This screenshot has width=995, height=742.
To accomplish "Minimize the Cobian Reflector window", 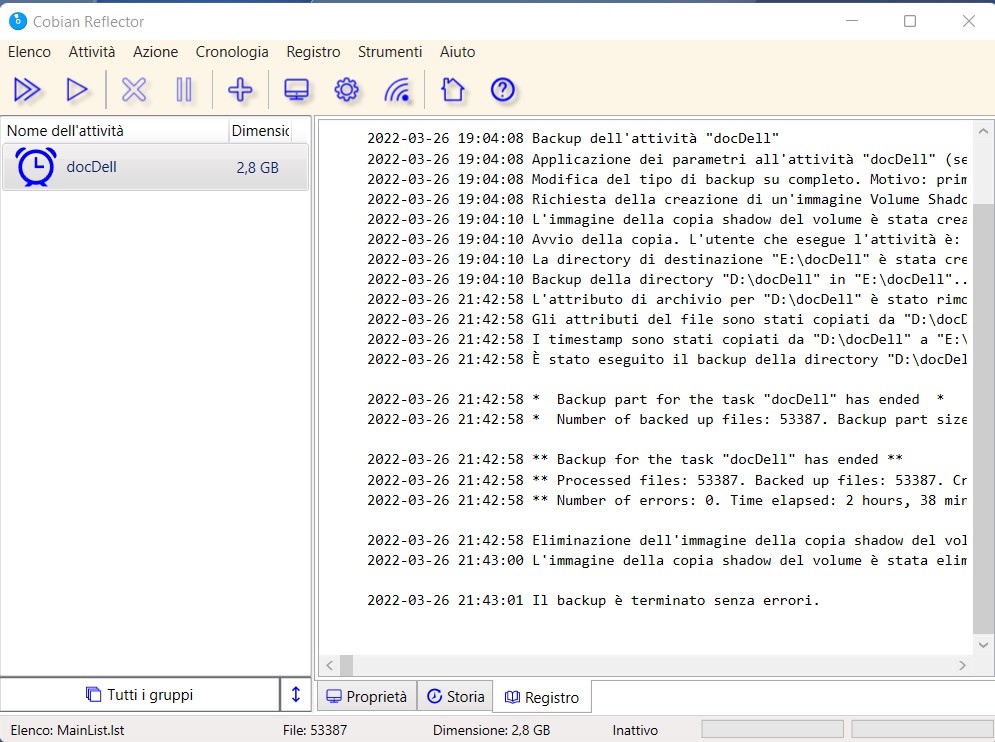I will point(852,21).
